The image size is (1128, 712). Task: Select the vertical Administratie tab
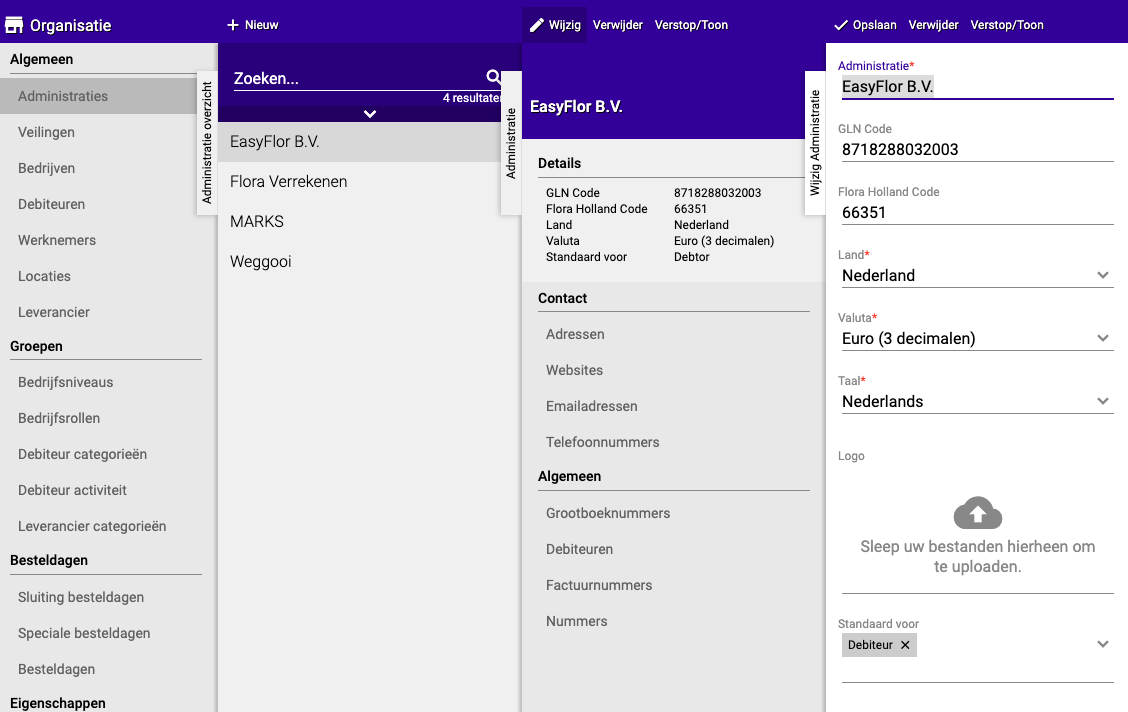click(511, 142)
